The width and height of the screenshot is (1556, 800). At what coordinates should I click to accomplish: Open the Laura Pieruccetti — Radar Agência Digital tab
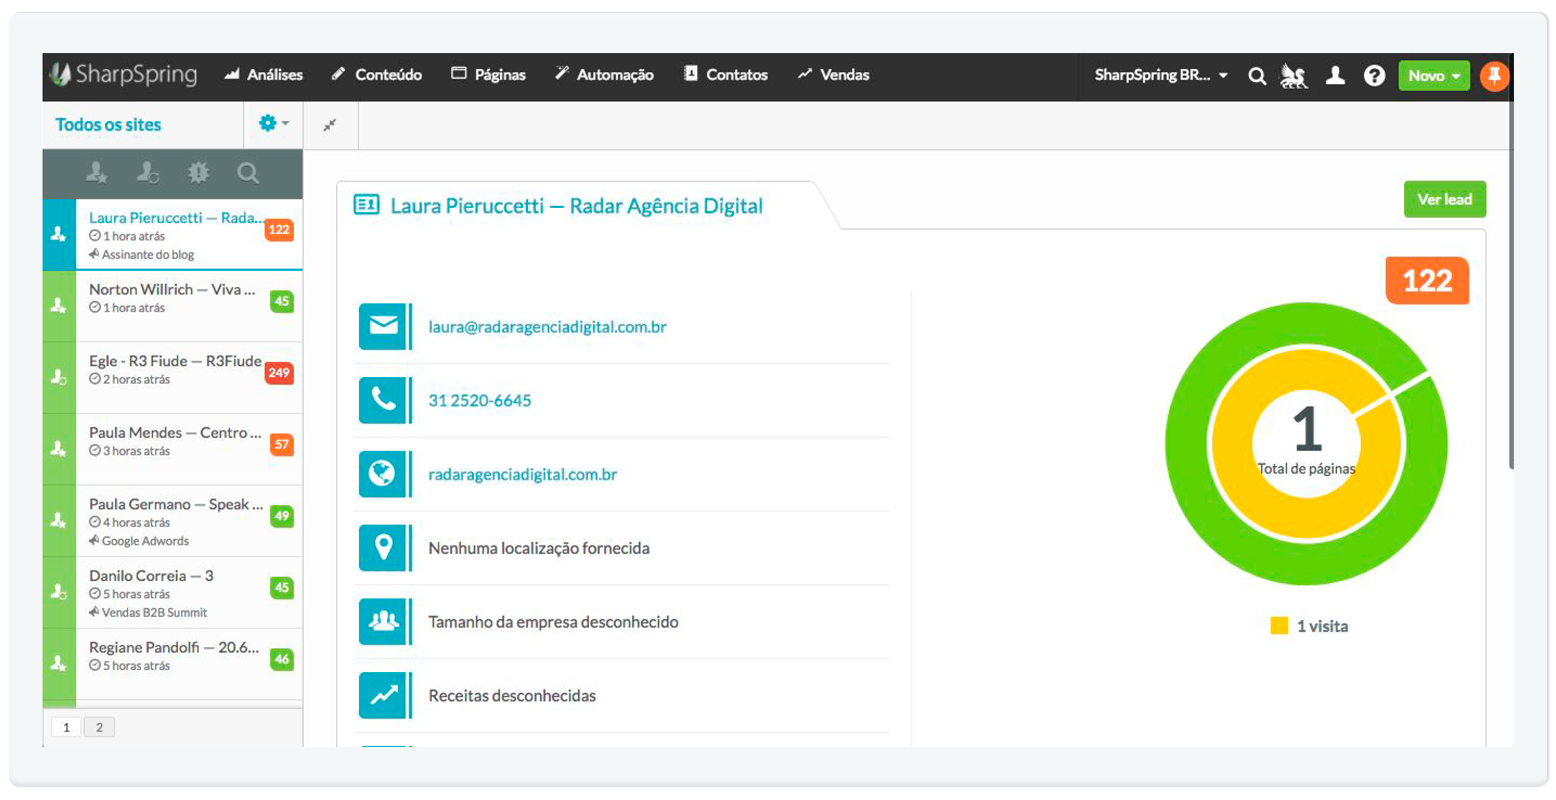point(576,206)
